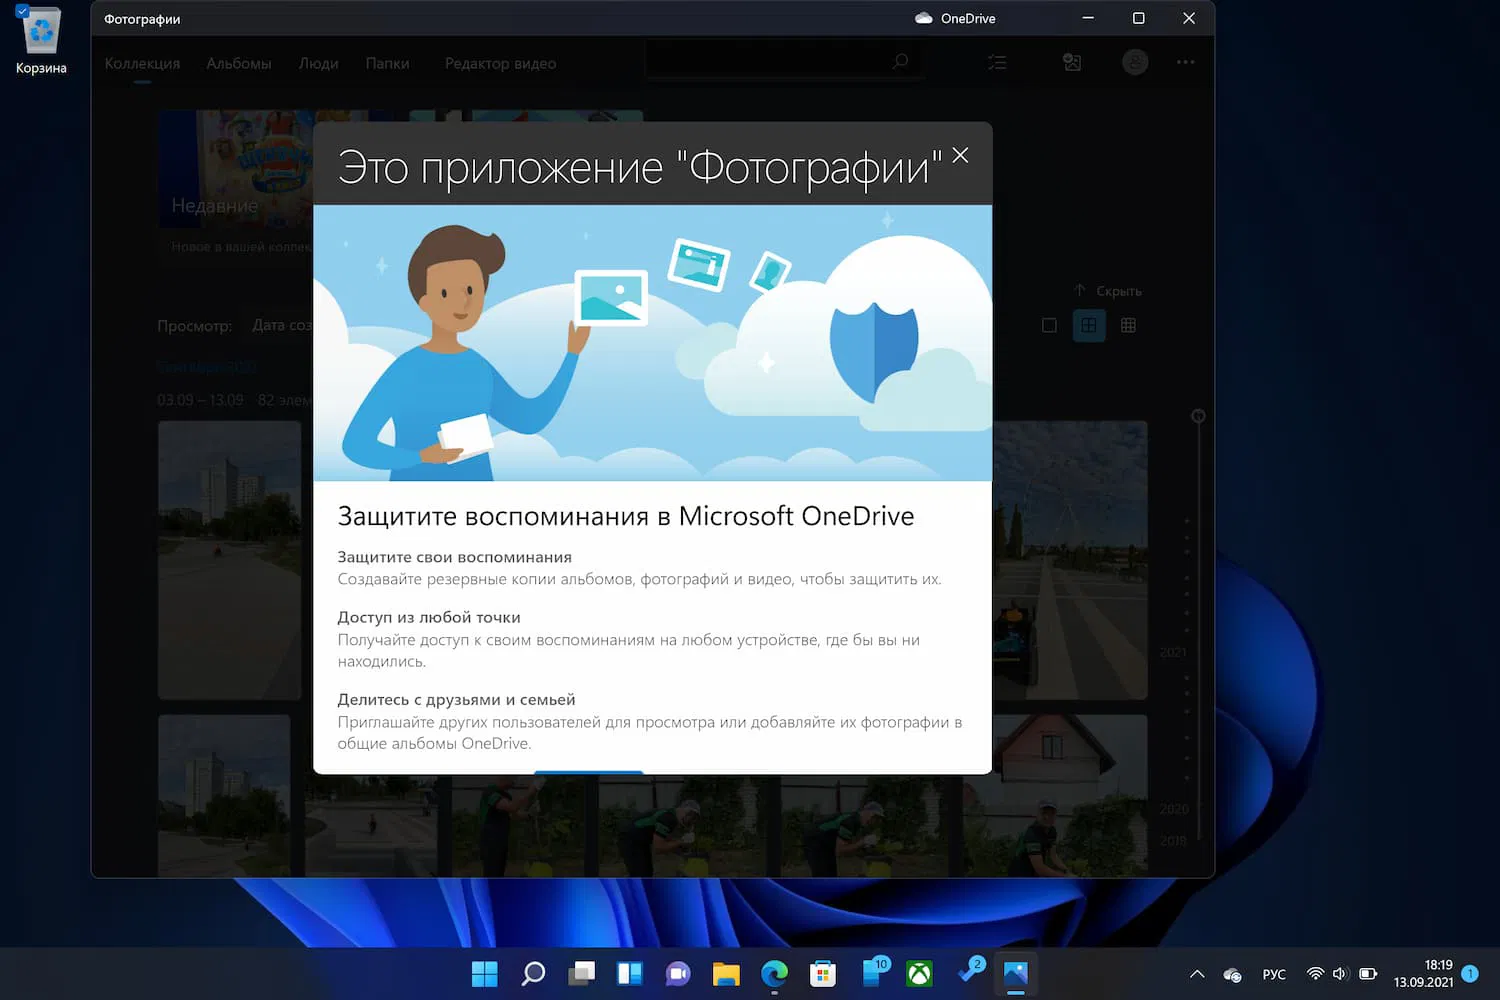Click the text starting "Создавайте резервные копии альбомов"
1500x1000 pixels.
tap(639, 579)
